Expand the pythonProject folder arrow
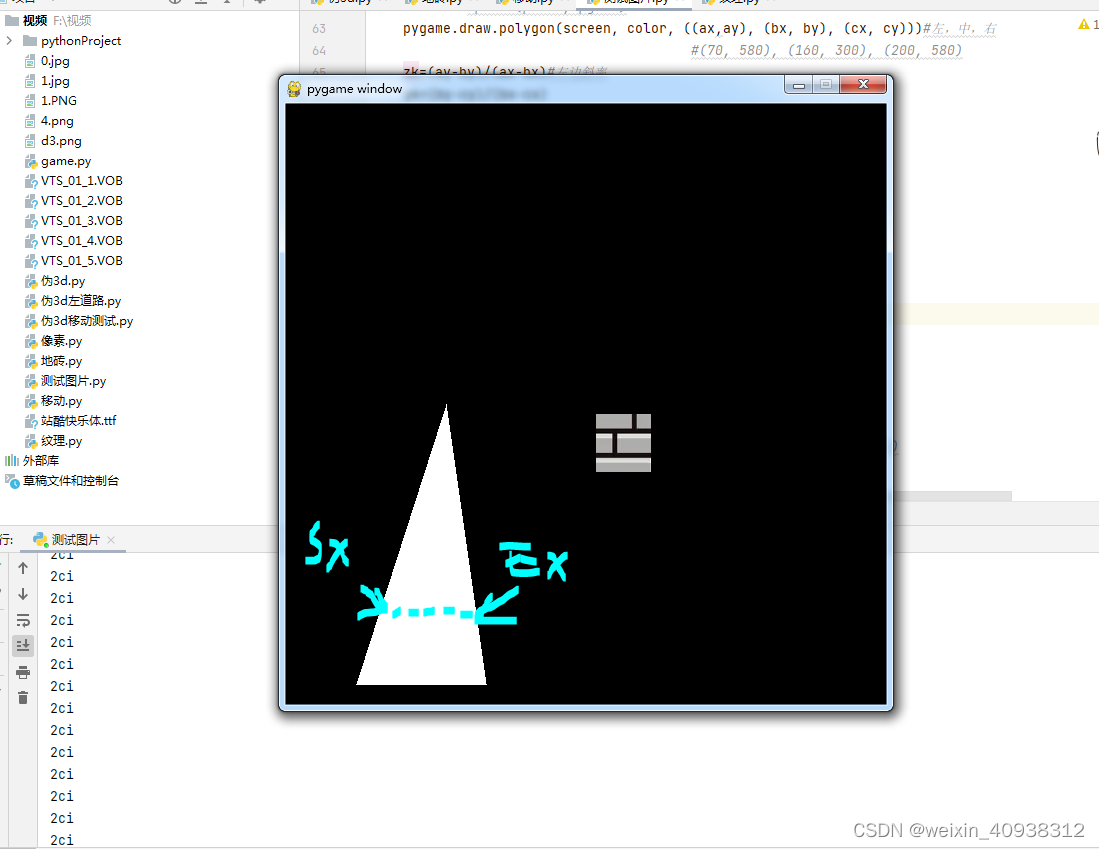The width and height of the screenshot is (1099, 849). 9,41
